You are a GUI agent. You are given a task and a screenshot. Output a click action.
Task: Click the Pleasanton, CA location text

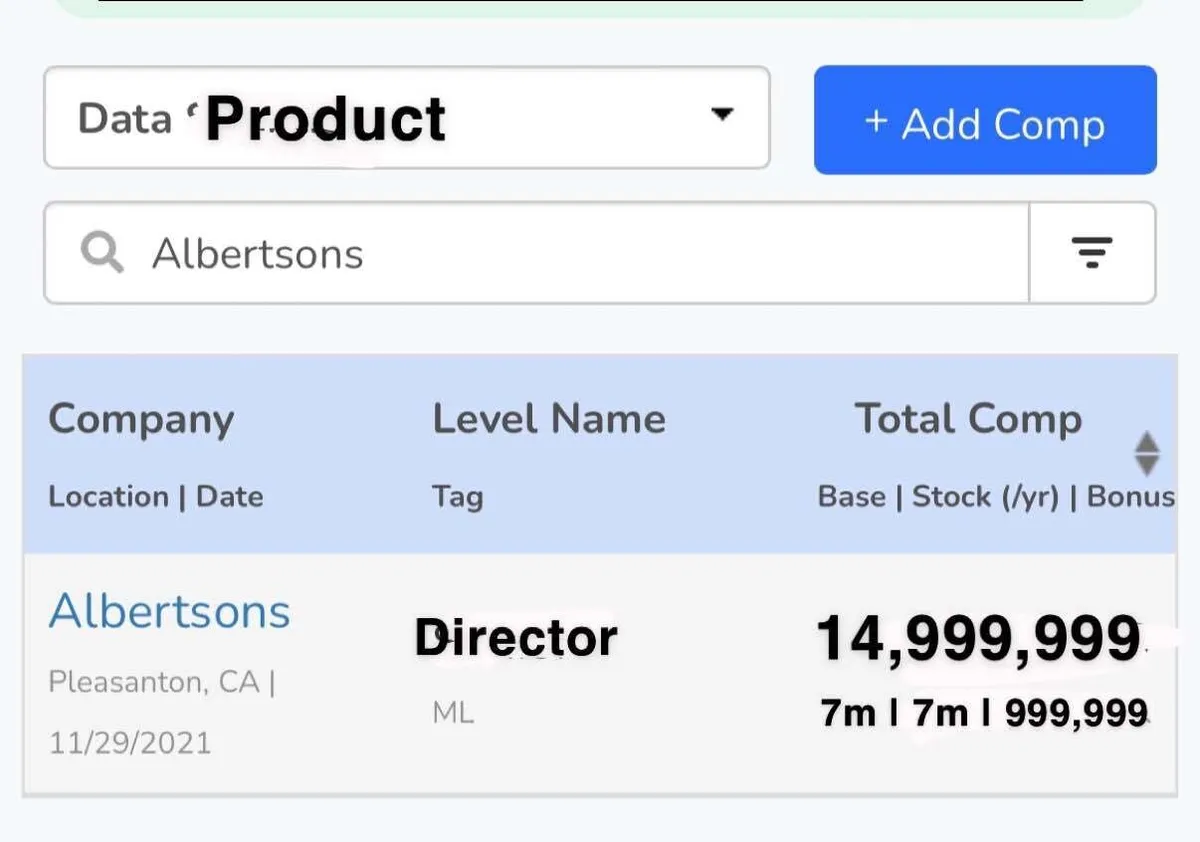(155, 683)
